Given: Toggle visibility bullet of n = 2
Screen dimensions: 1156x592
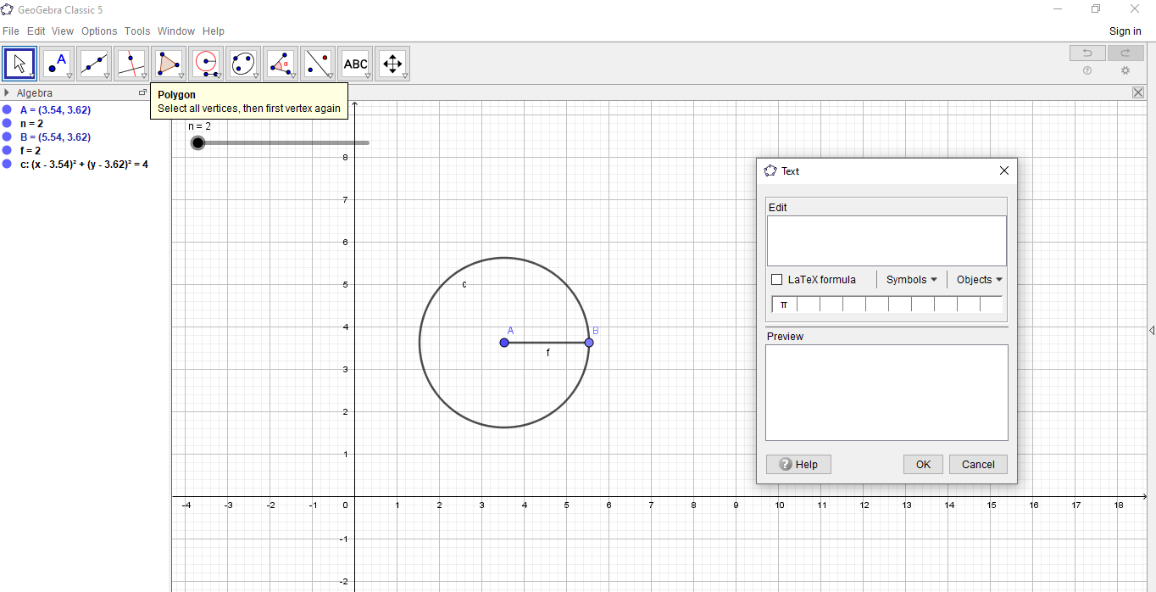Looking at the screenshot, I should pyautogui.click(x=7, y=123).
